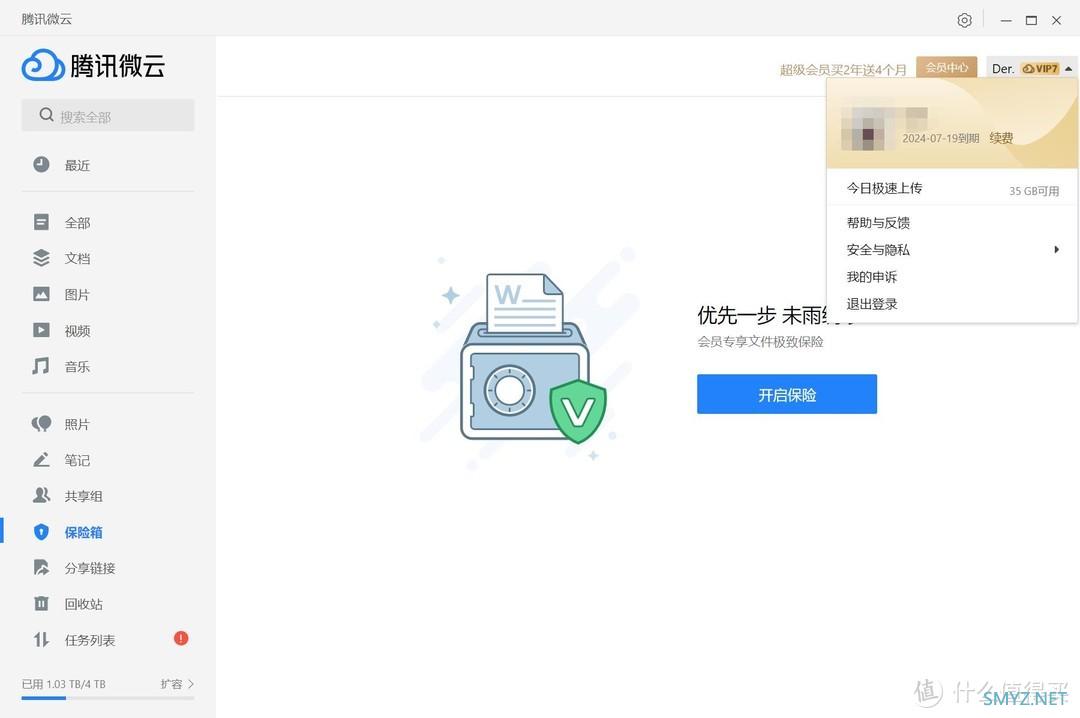Click the search magnifier icon

click(46, 115)
